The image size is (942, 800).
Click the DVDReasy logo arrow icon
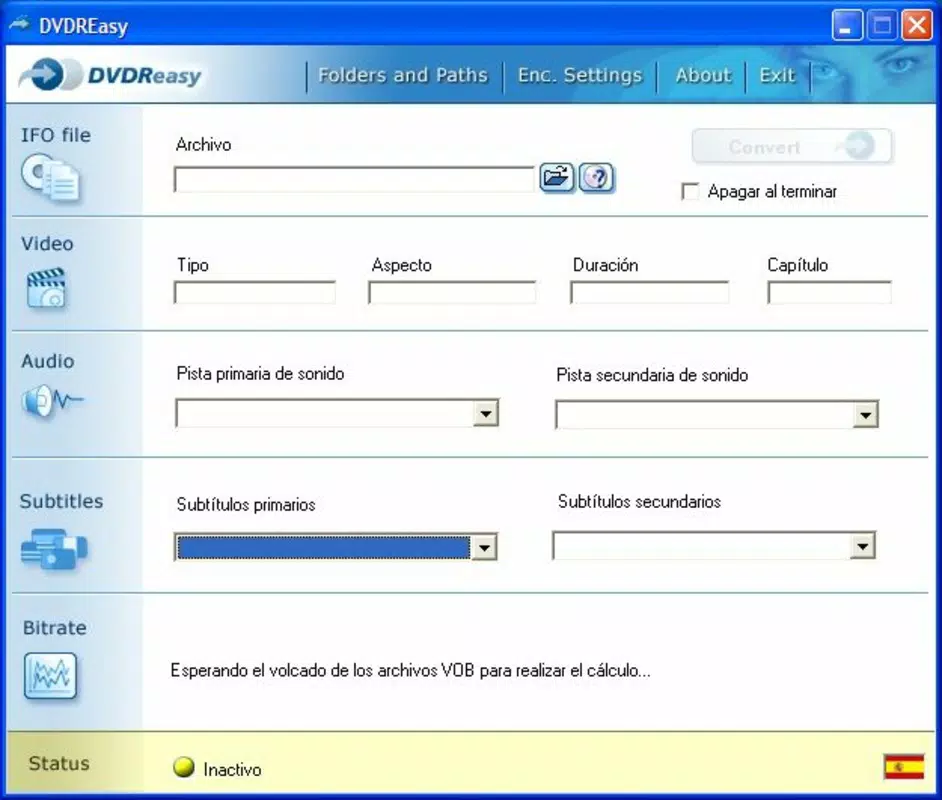tap(49, 76)
